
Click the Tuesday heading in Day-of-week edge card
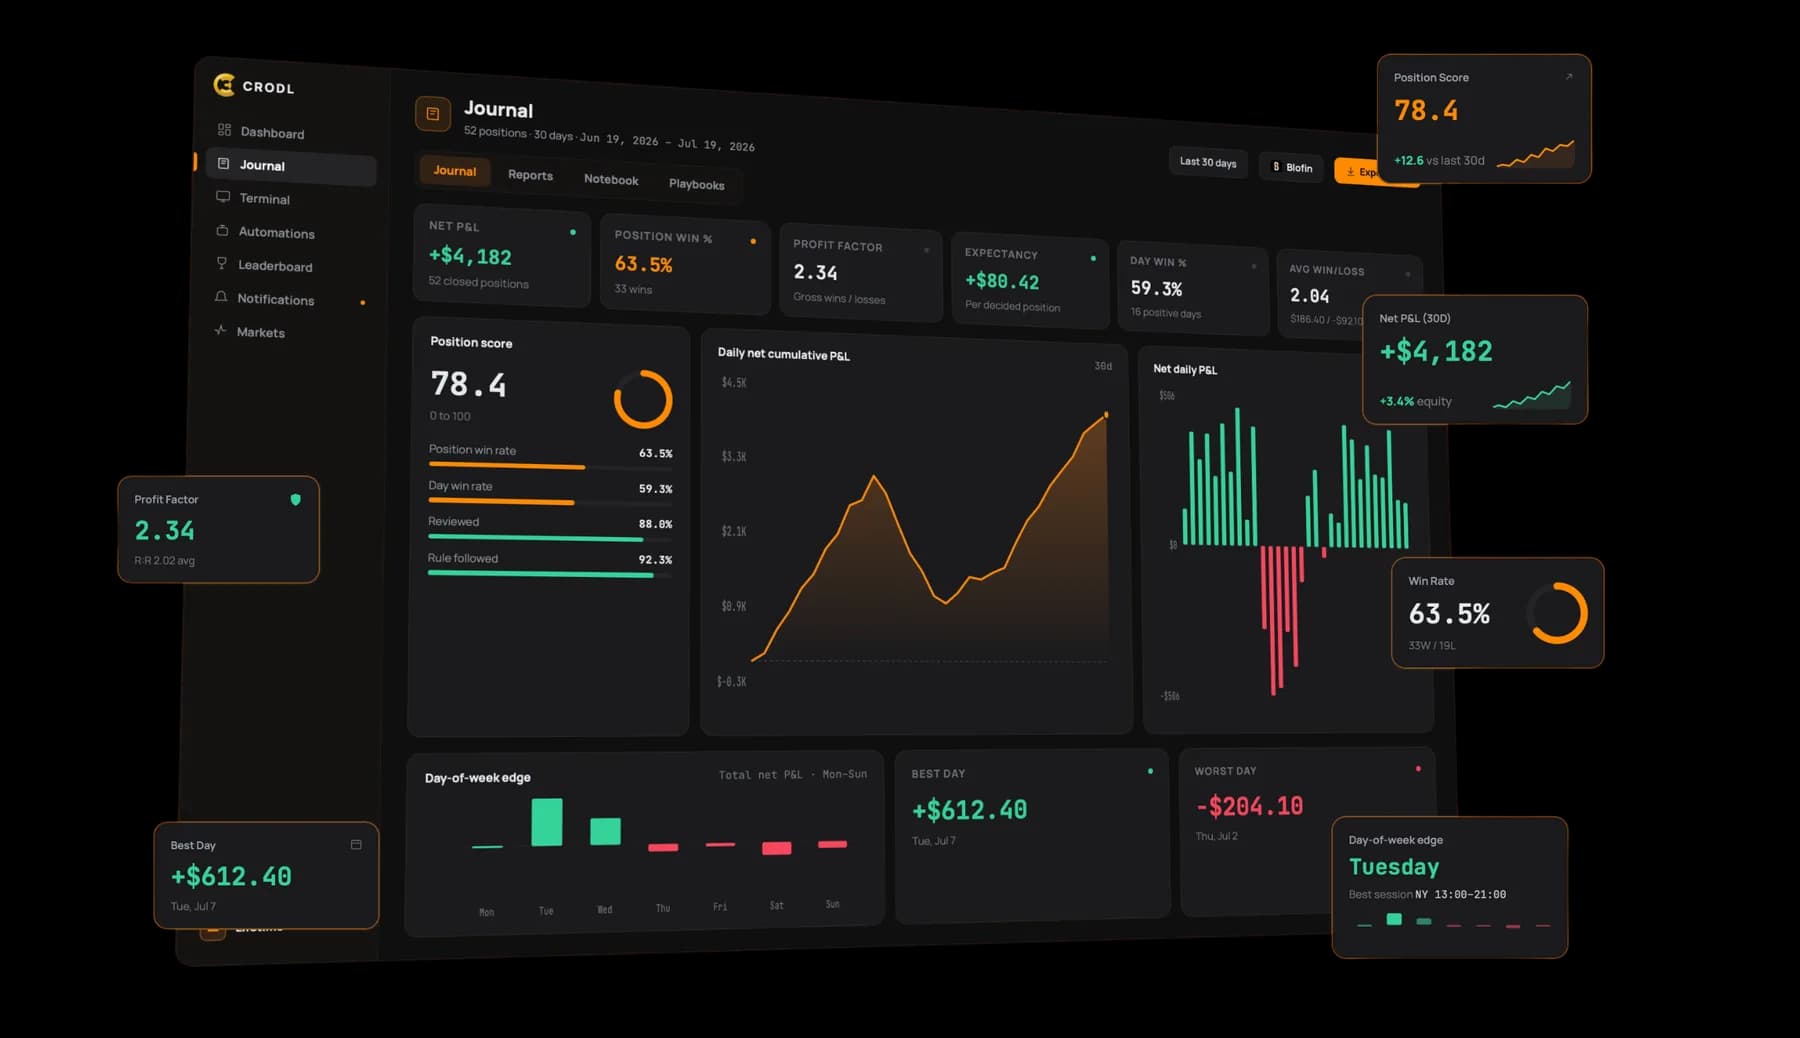coord(1394,867)
